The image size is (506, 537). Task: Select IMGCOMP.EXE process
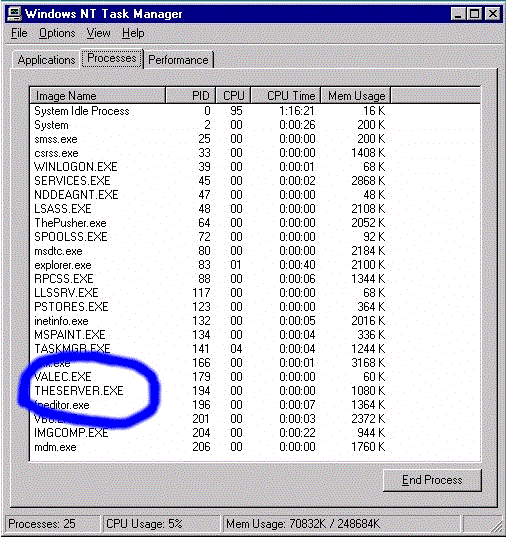[x=210, y=433]
